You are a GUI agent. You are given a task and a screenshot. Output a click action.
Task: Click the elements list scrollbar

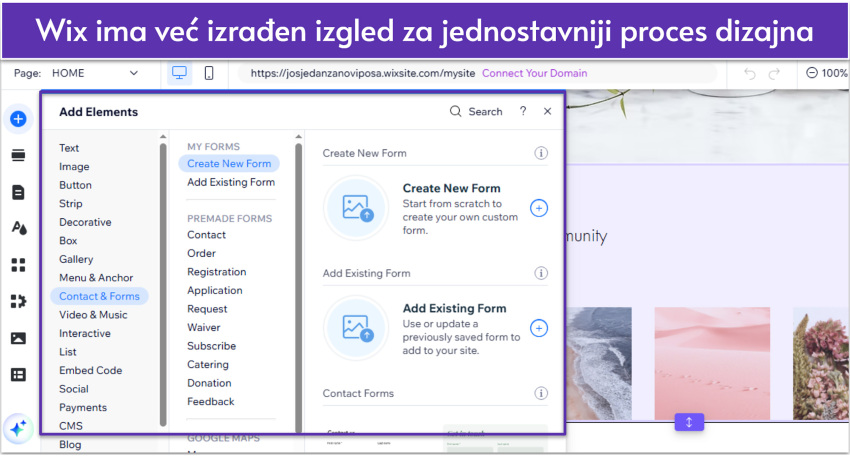click(163, 285)
